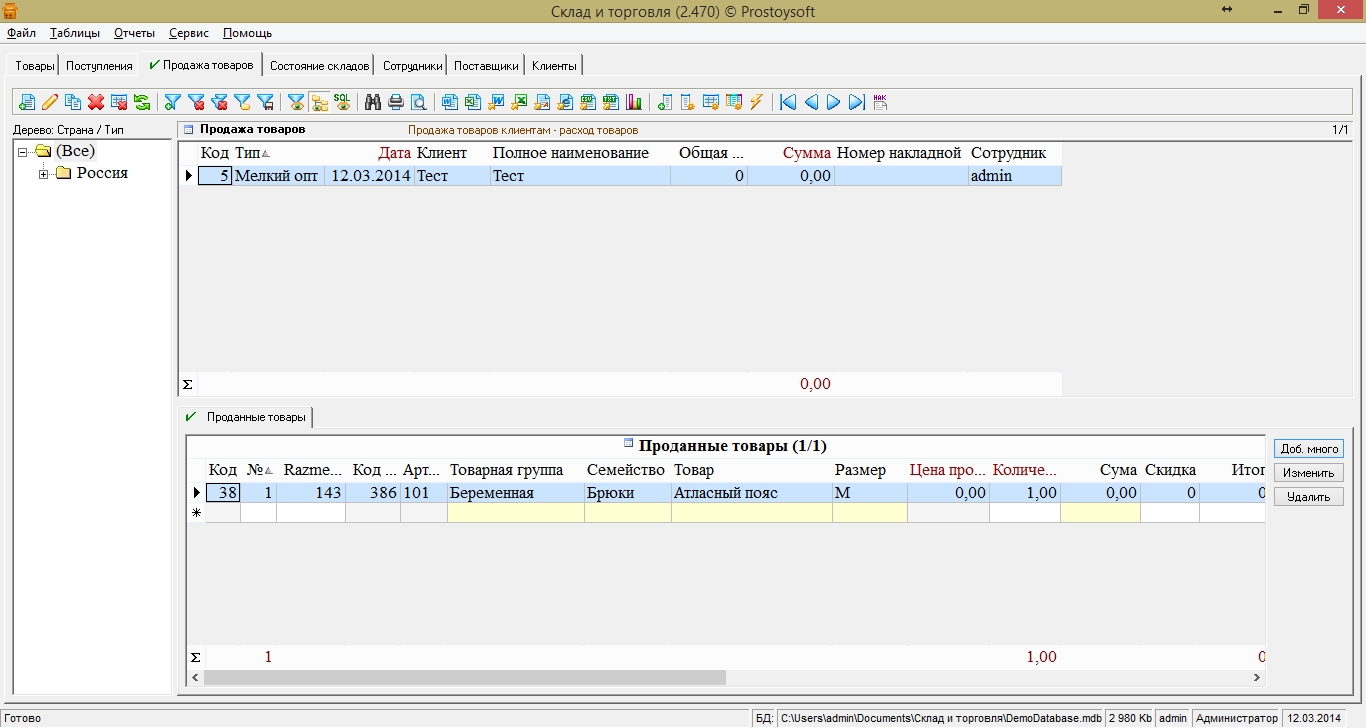The height and width of the screenshot is (728, 1366).
Task: Select the Россия folder in tree
Action: (92, 173)
